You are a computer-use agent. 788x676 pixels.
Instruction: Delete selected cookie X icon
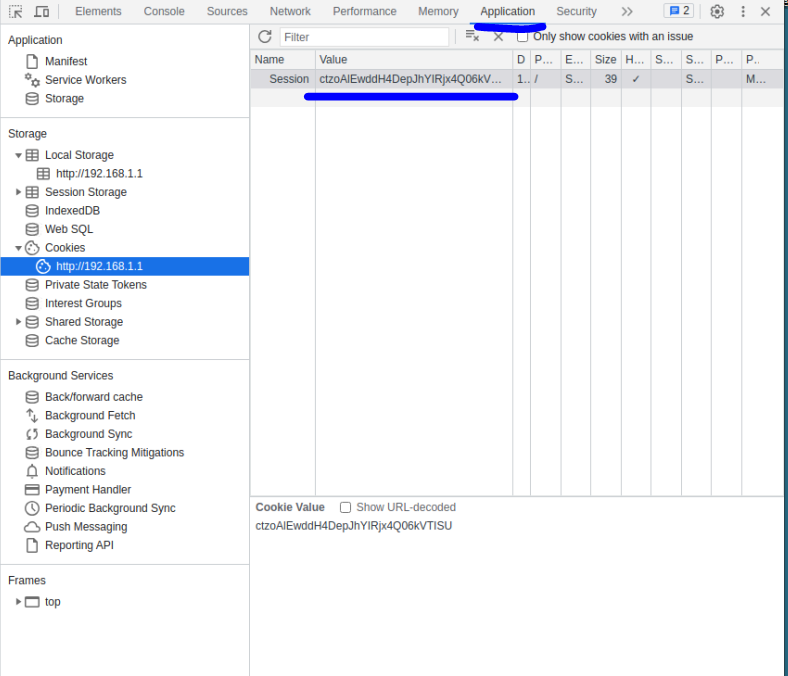coord(498,37)
